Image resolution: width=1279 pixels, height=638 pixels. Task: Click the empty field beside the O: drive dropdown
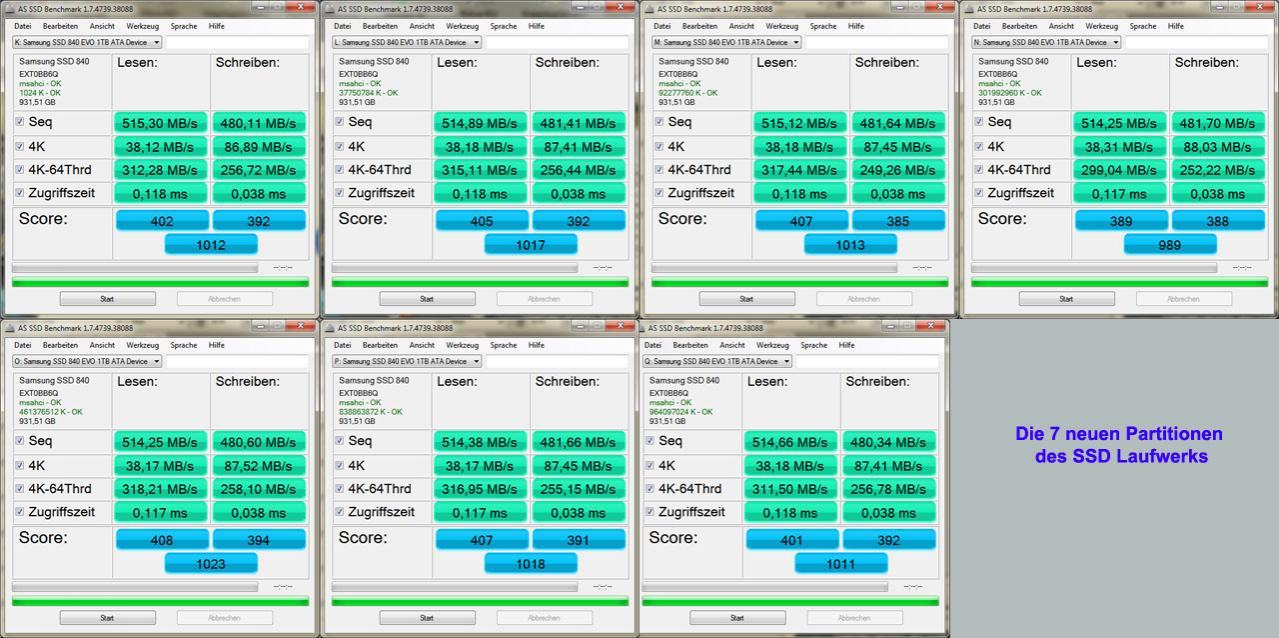pos(237,362)
